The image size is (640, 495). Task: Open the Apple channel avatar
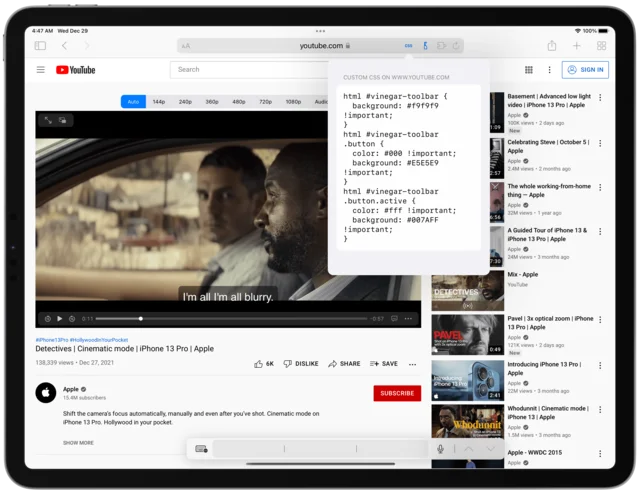point(46,393)
